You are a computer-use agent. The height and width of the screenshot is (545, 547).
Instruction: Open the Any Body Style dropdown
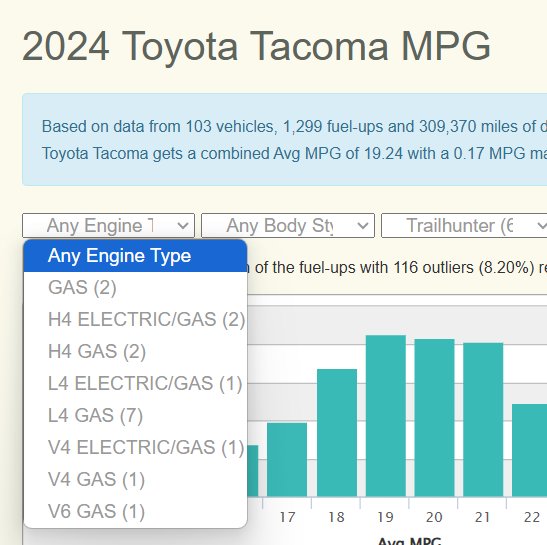[288, 225]
